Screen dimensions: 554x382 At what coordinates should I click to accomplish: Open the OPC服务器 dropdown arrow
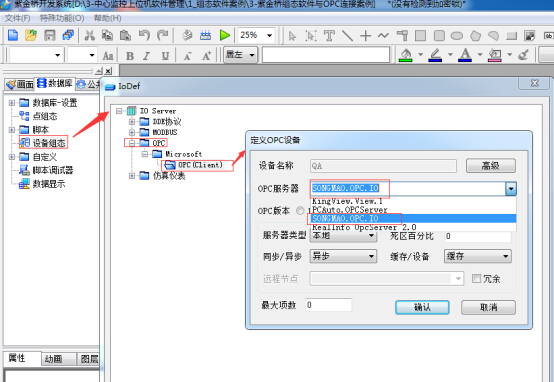tap(511, 189)
